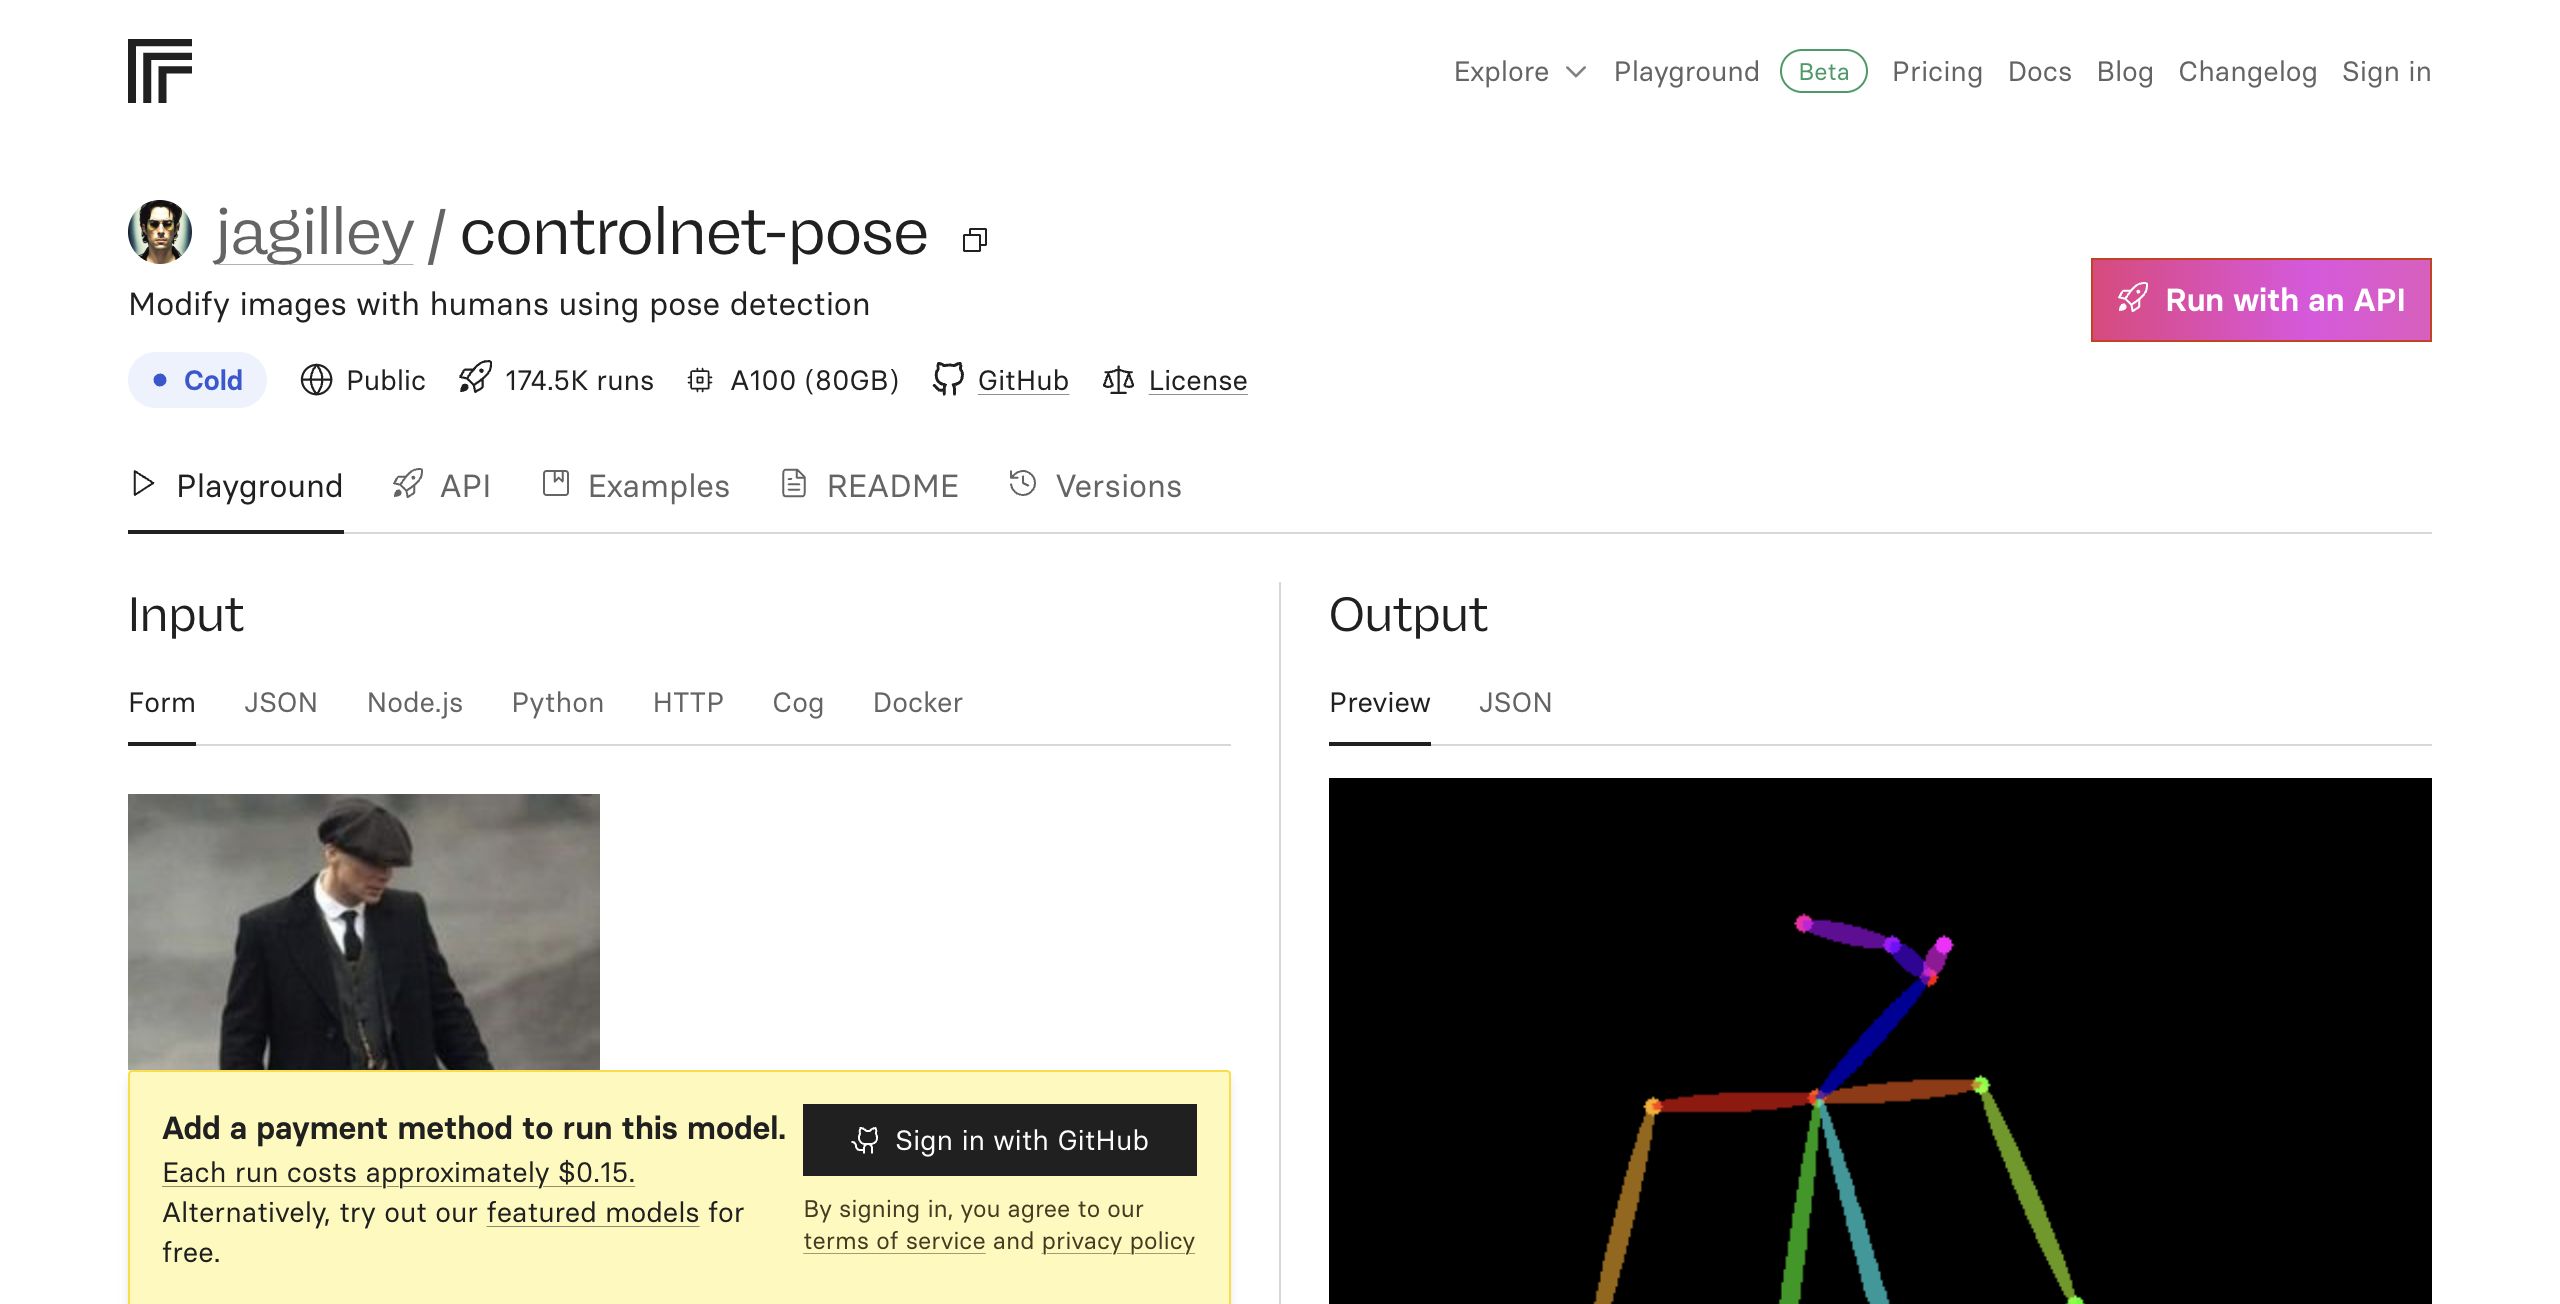Click the rocket icon beside 174.5K runs
Viewport: 2560px width, 1304px height.
[x=476, y=378]
